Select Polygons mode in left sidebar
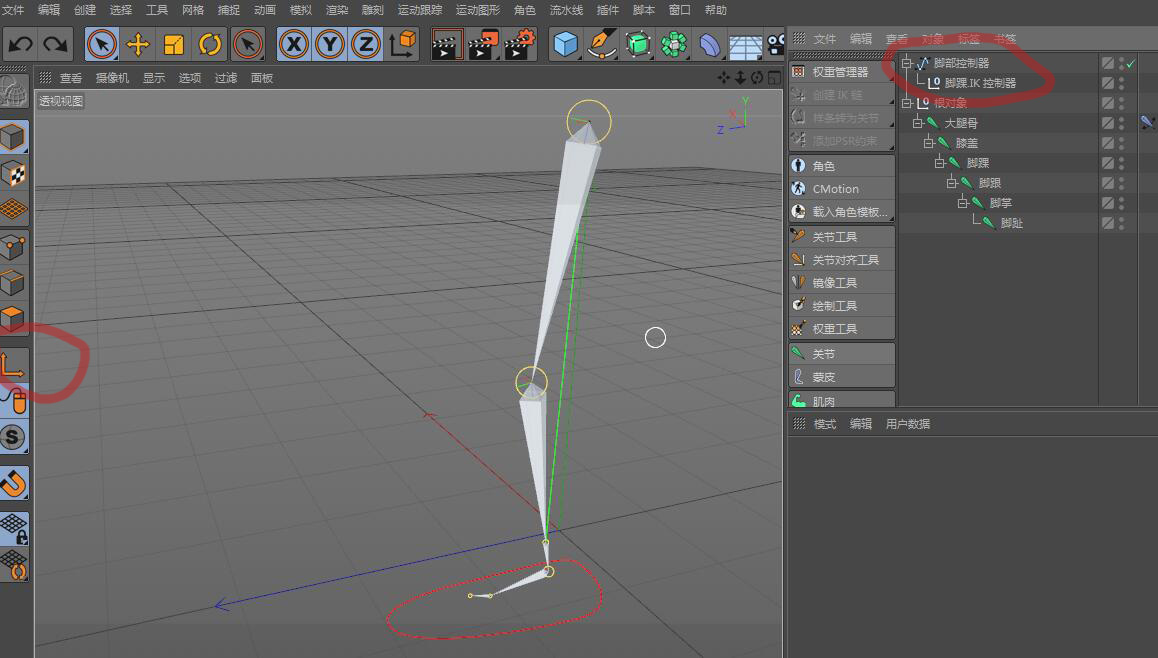 (x=13, y=318)
